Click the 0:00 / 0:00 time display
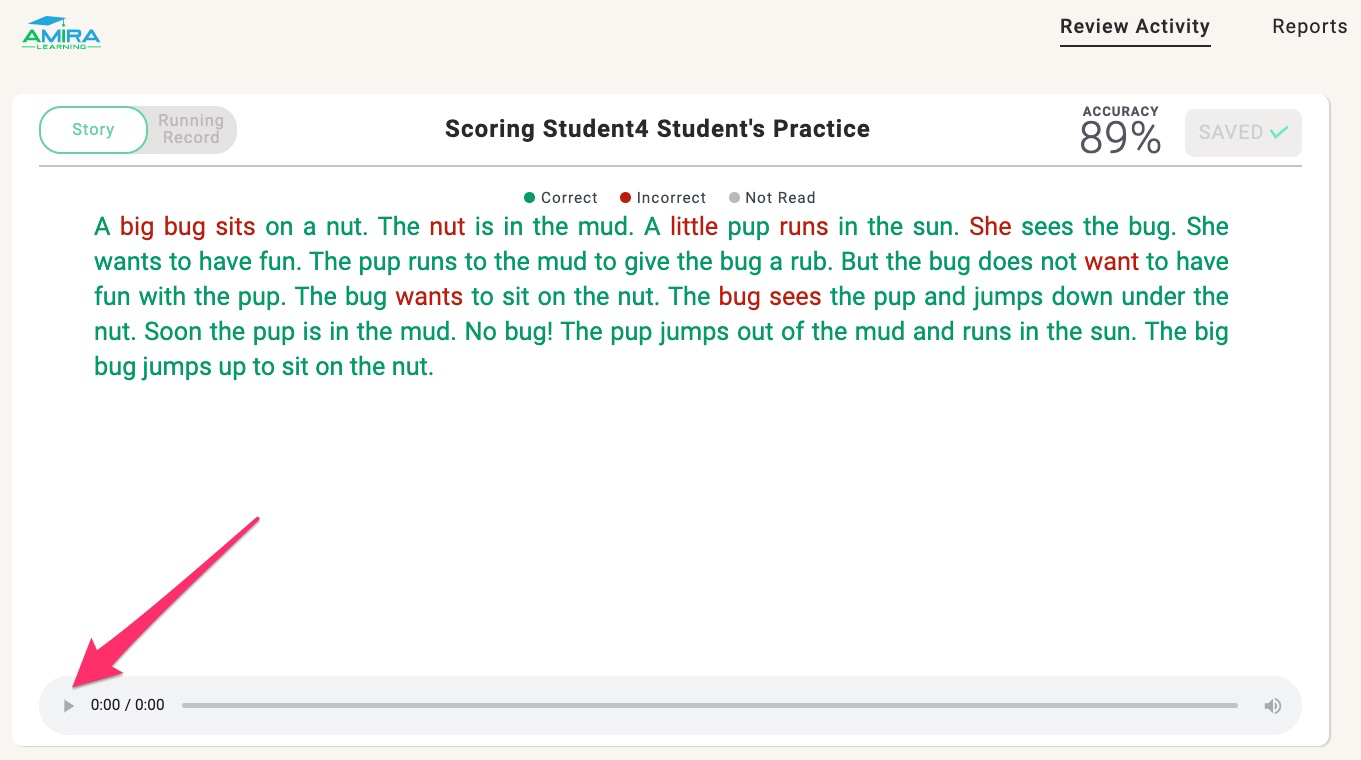 128,705
